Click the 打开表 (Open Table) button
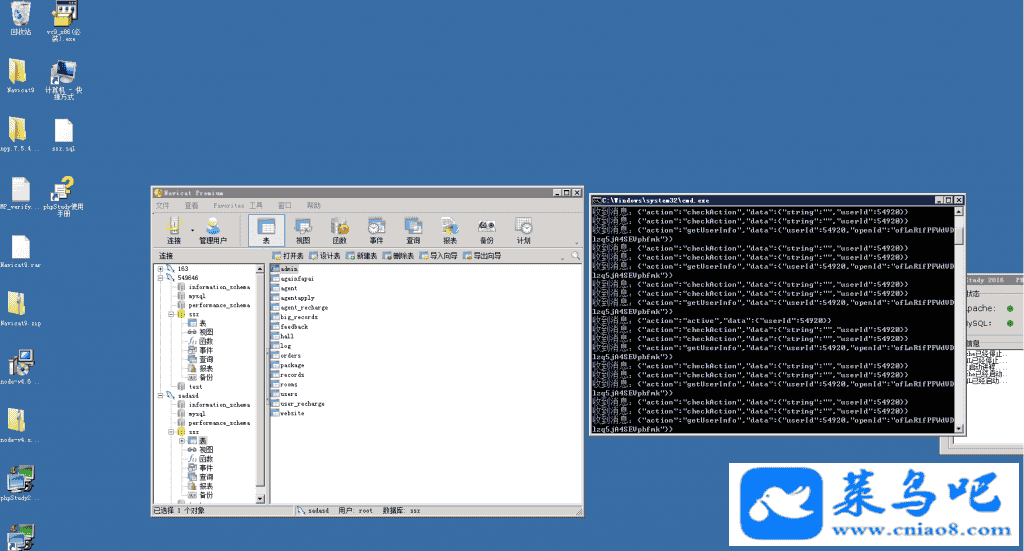This screenshot has width=1024, height=551. pyautogui.click(x=289, y=256)
